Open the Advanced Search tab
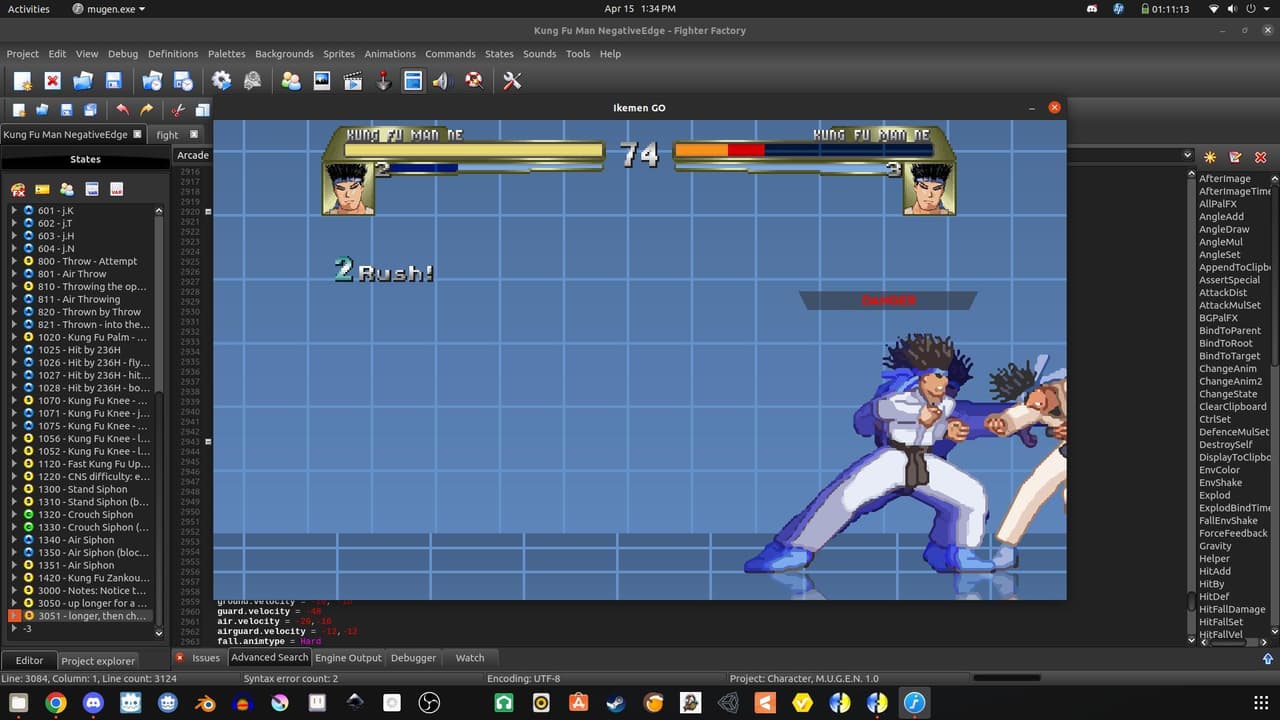1280x720 pixels. [x=269, y=658]
